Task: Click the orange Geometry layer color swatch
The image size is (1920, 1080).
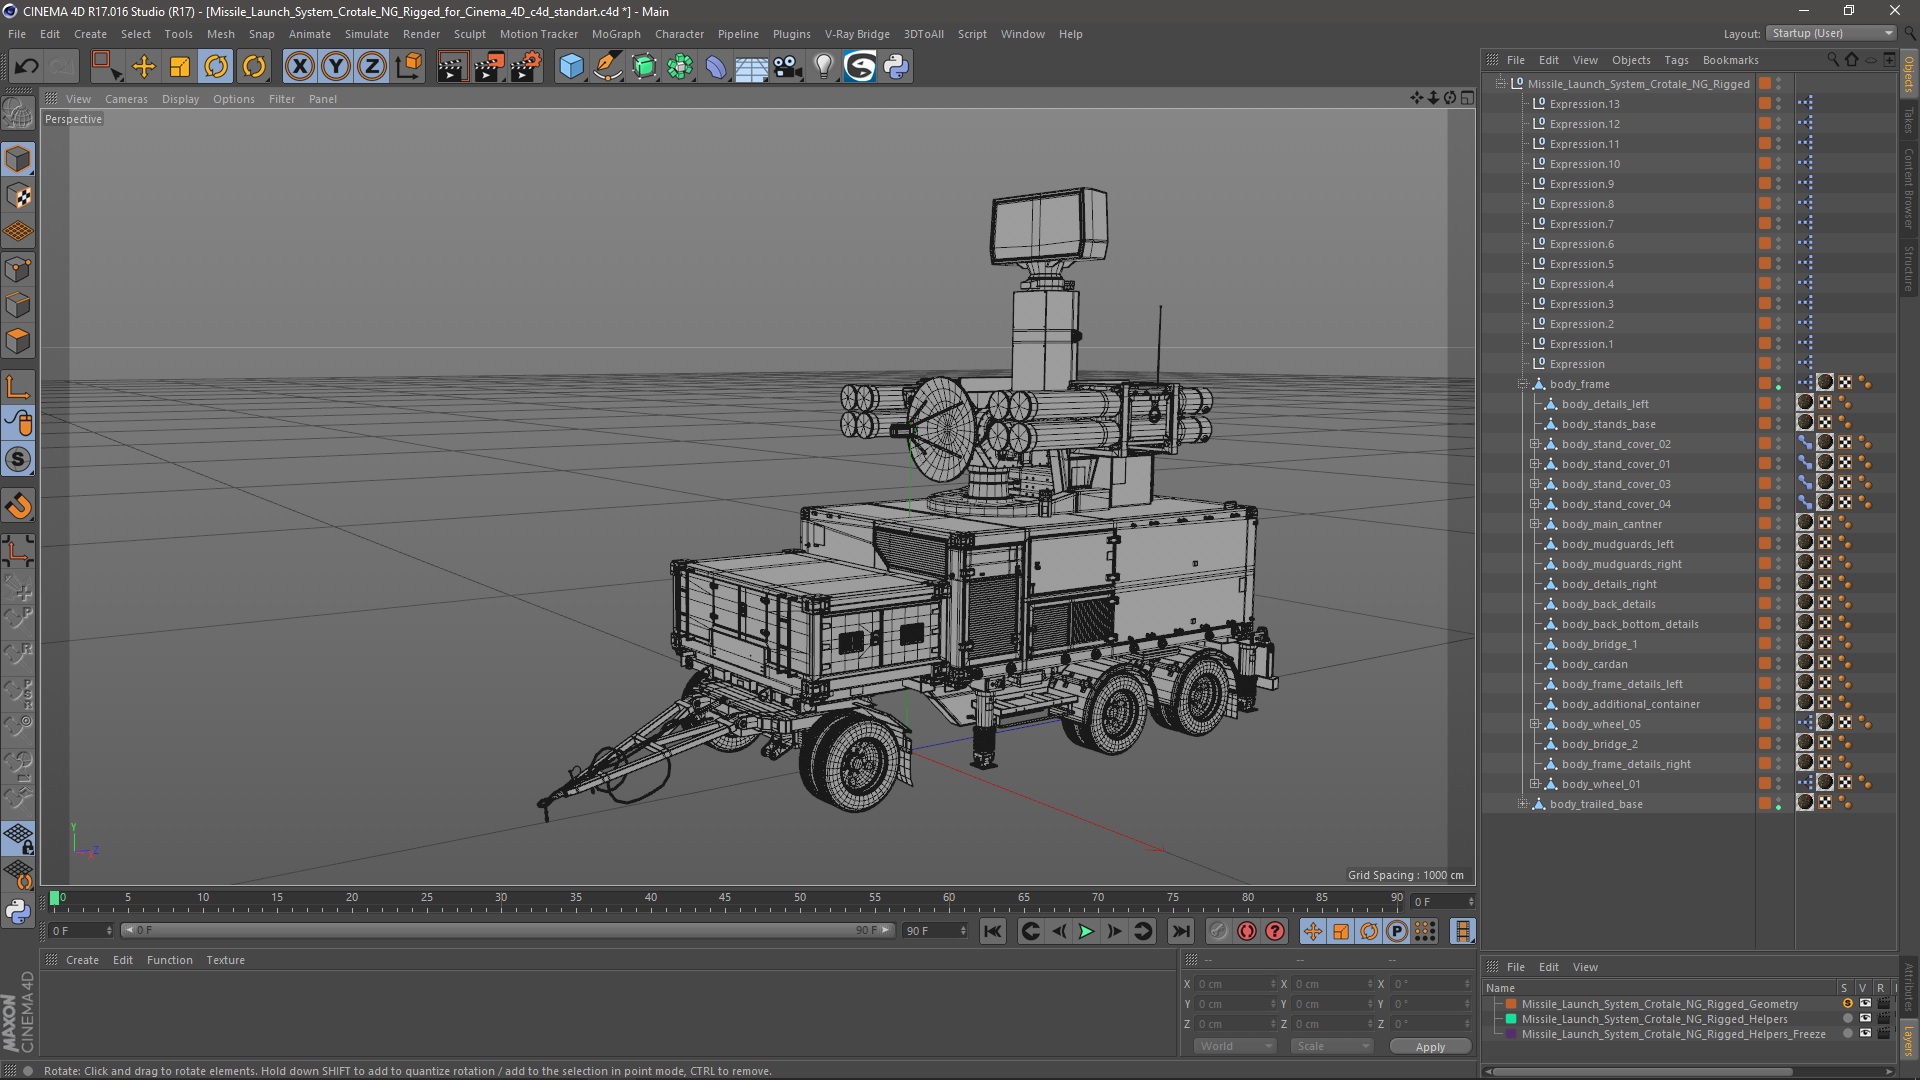Action: (x=1511, y=1004)
